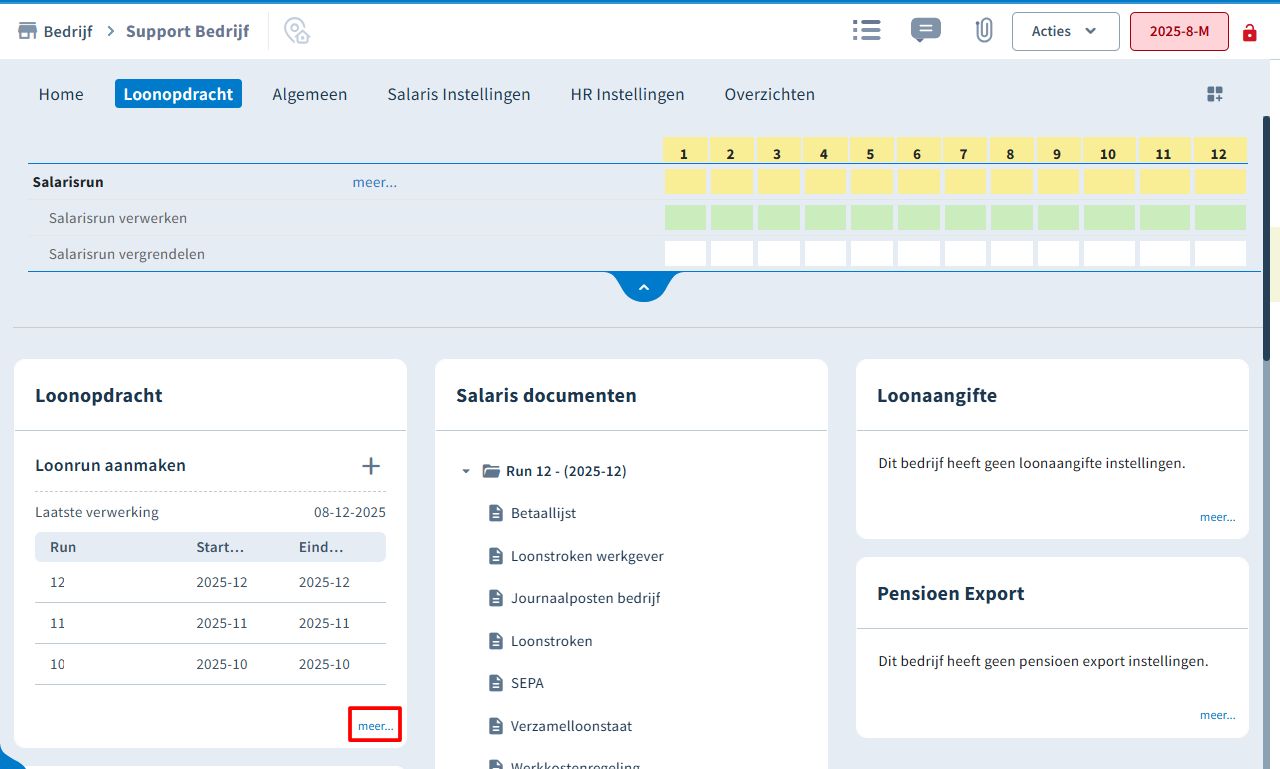
Task: Click the Bedrijf store icon in breadcrumb
Action: pos(28,31)
